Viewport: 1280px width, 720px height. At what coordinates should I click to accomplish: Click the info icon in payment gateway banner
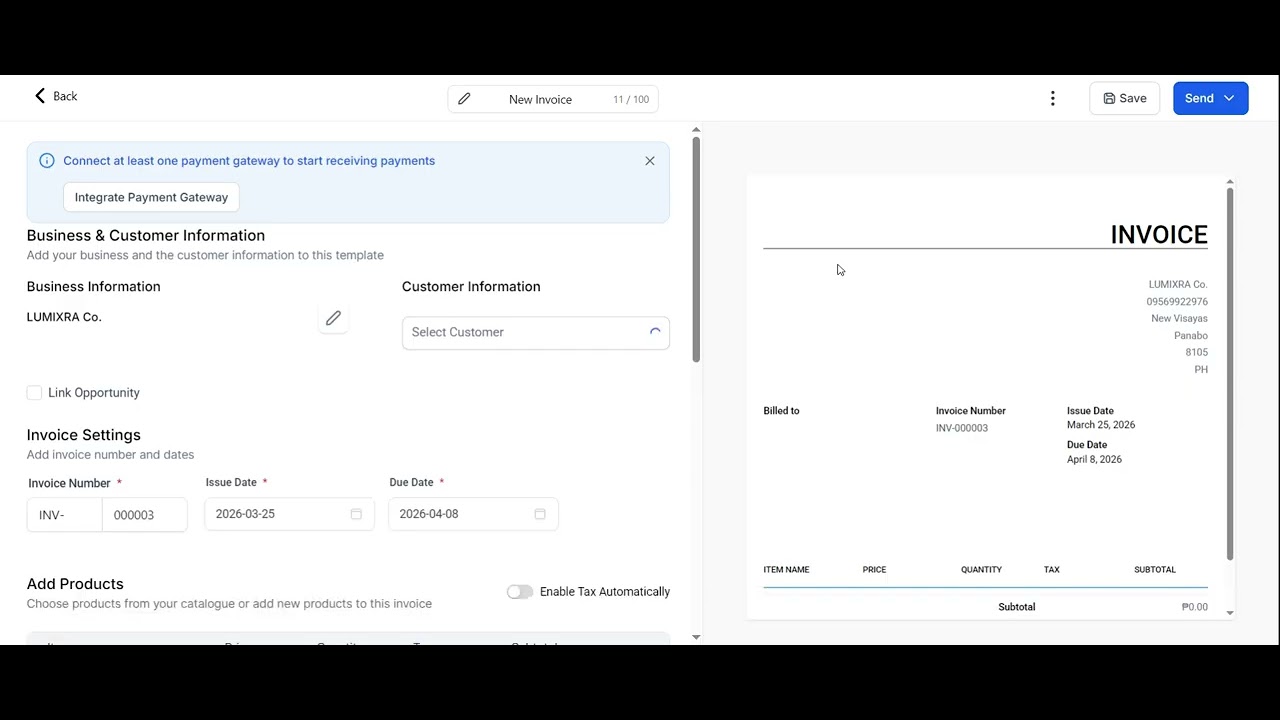pyautogui.click(x=47, y=160)
